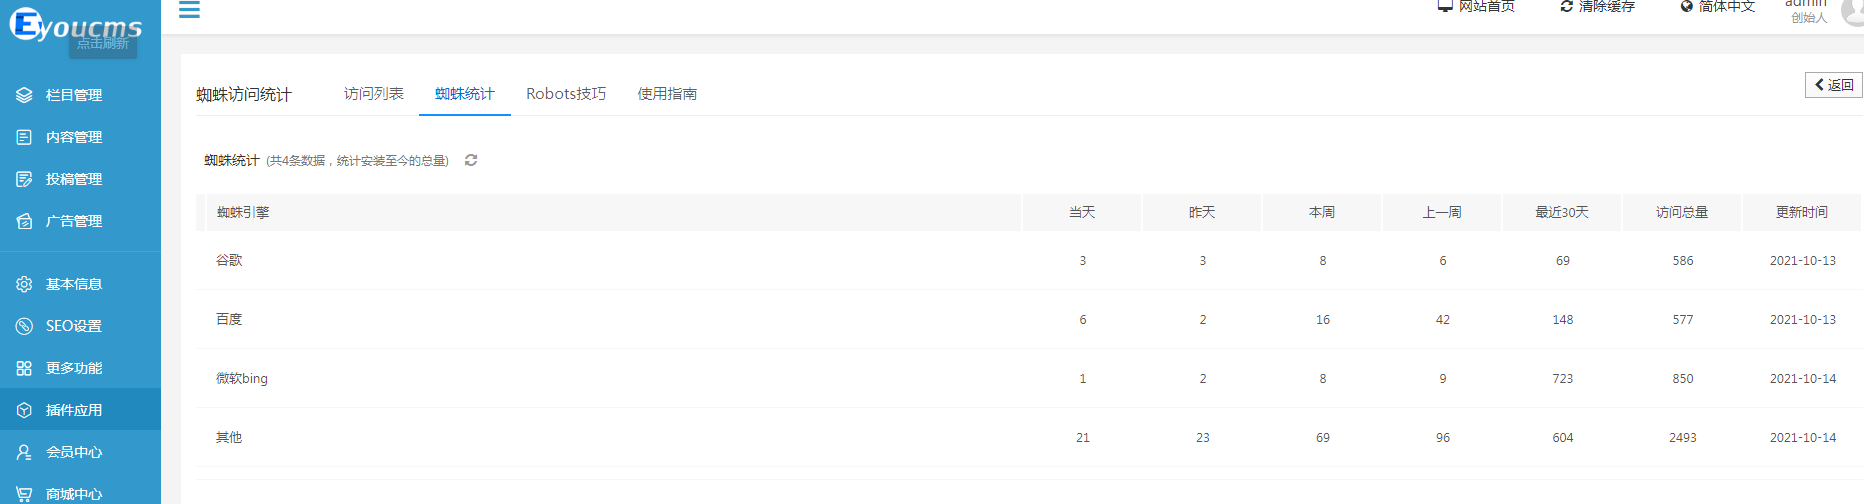Viewport: 1864px width, 504px height.
Task: Open SEO设置 via its sidebar icon
Action: pyautogui.click(x=24, y=326)
